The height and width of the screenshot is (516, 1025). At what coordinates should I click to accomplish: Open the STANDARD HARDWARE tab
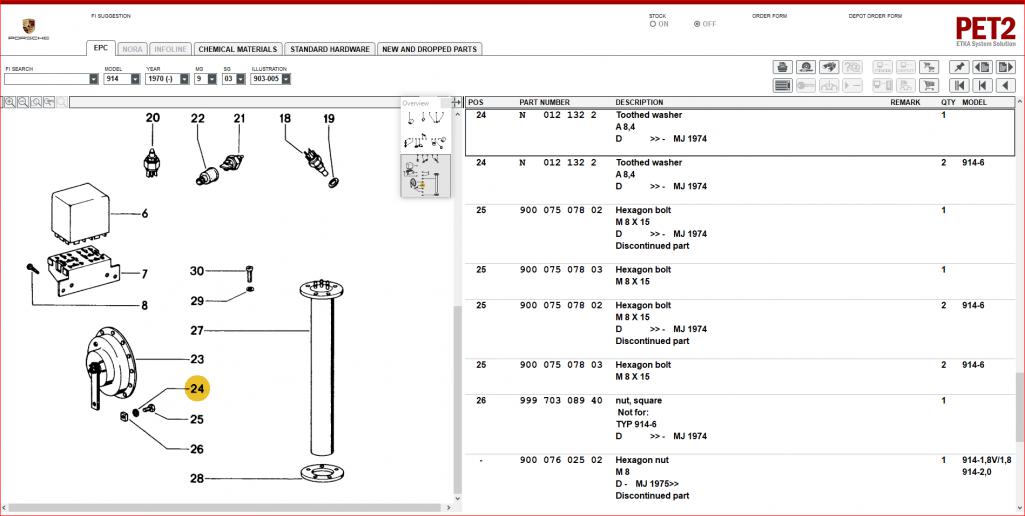(329, 49)
